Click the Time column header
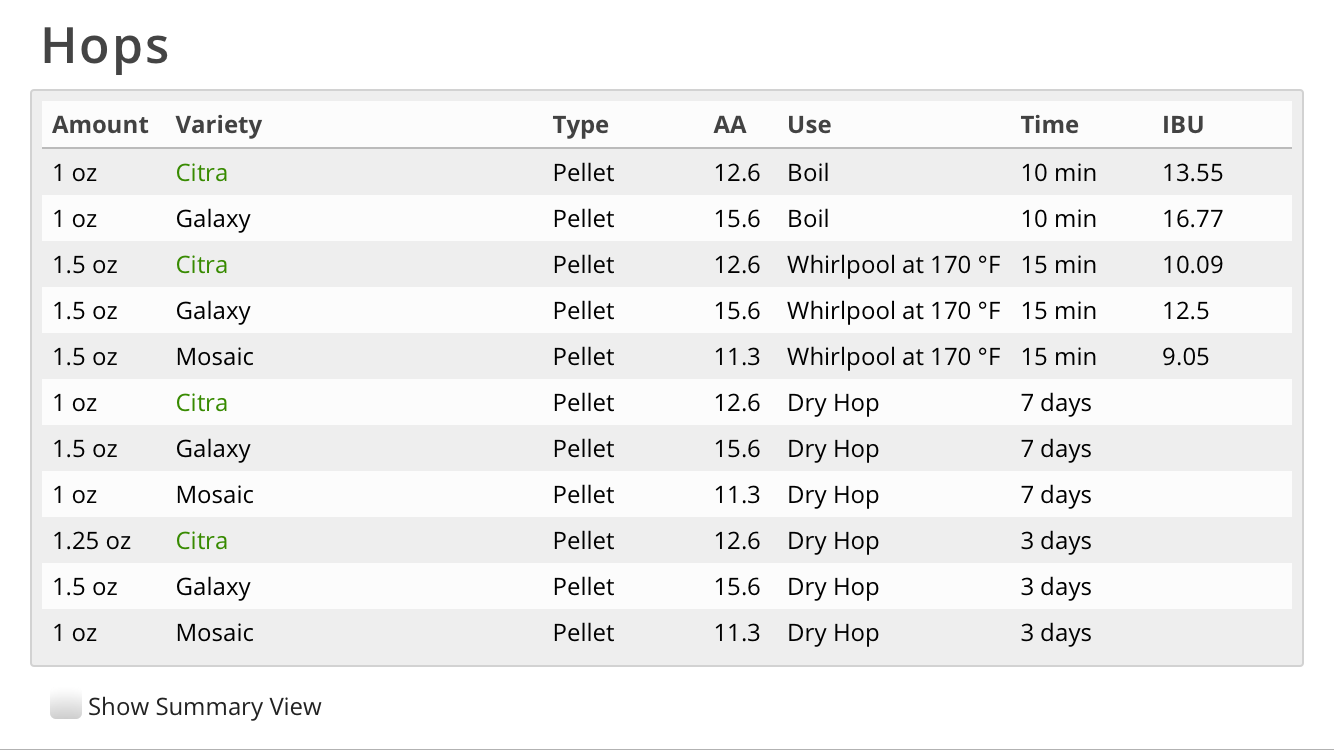1334x750 pixels. click(1050, 125)
